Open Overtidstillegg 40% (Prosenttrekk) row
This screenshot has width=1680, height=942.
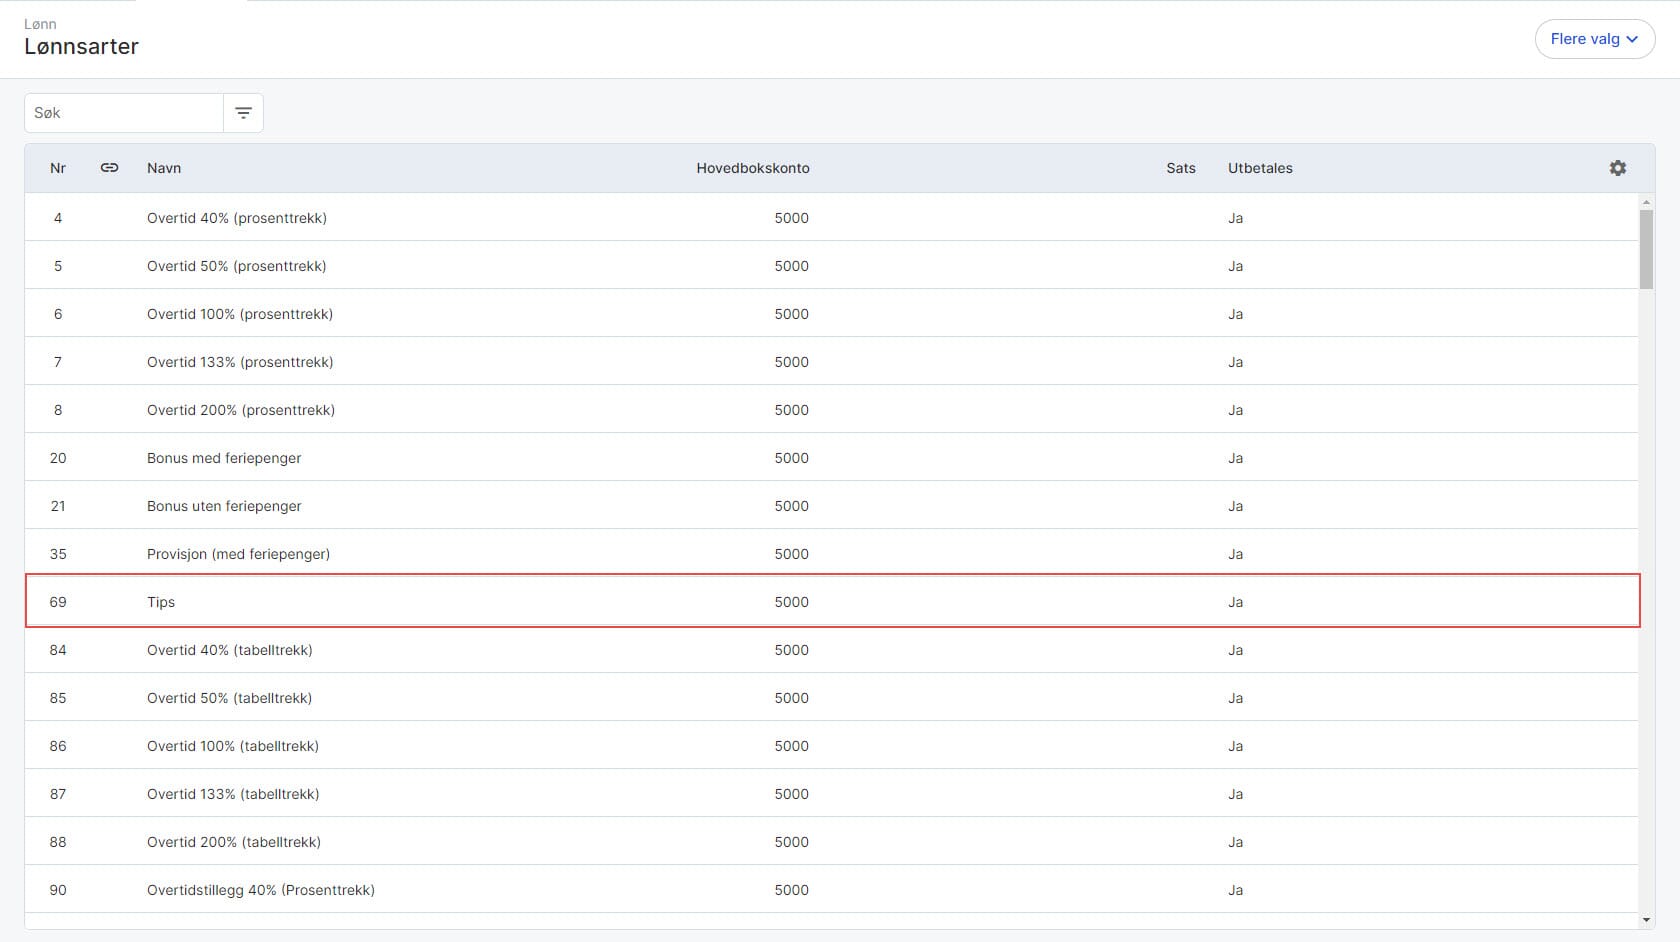(261, 890)
